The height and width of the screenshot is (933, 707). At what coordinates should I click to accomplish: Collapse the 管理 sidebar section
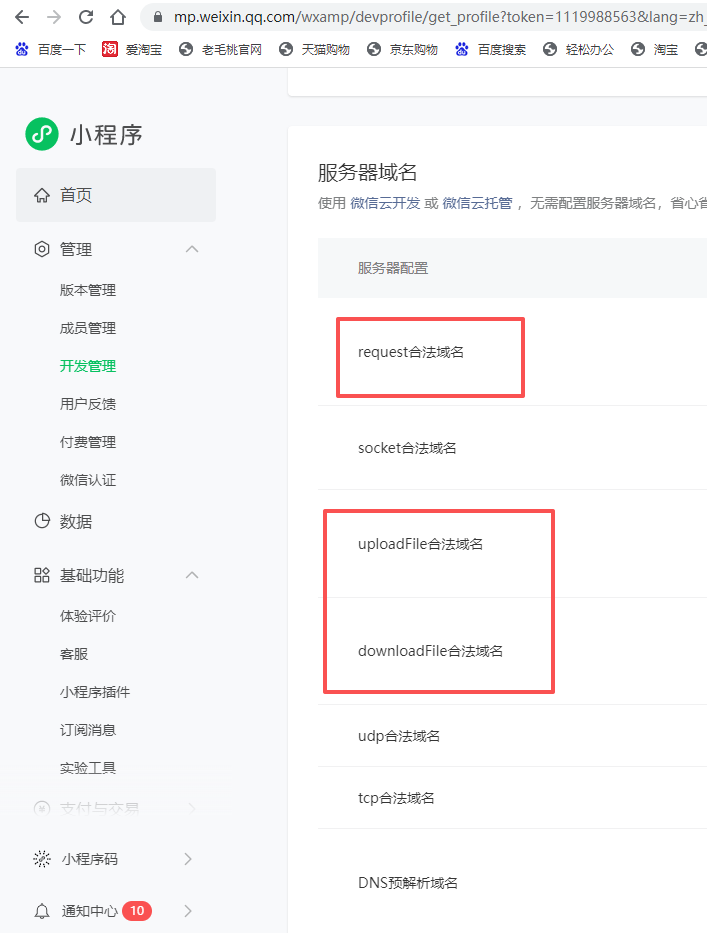click(191, 249)
